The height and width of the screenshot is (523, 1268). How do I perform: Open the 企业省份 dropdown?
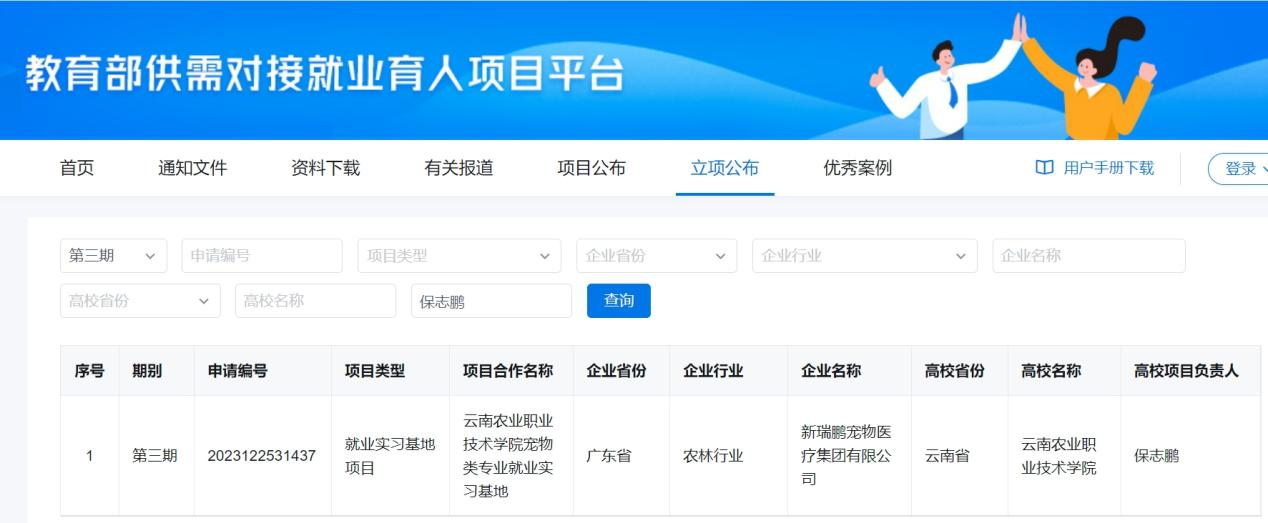click(656, 256)
